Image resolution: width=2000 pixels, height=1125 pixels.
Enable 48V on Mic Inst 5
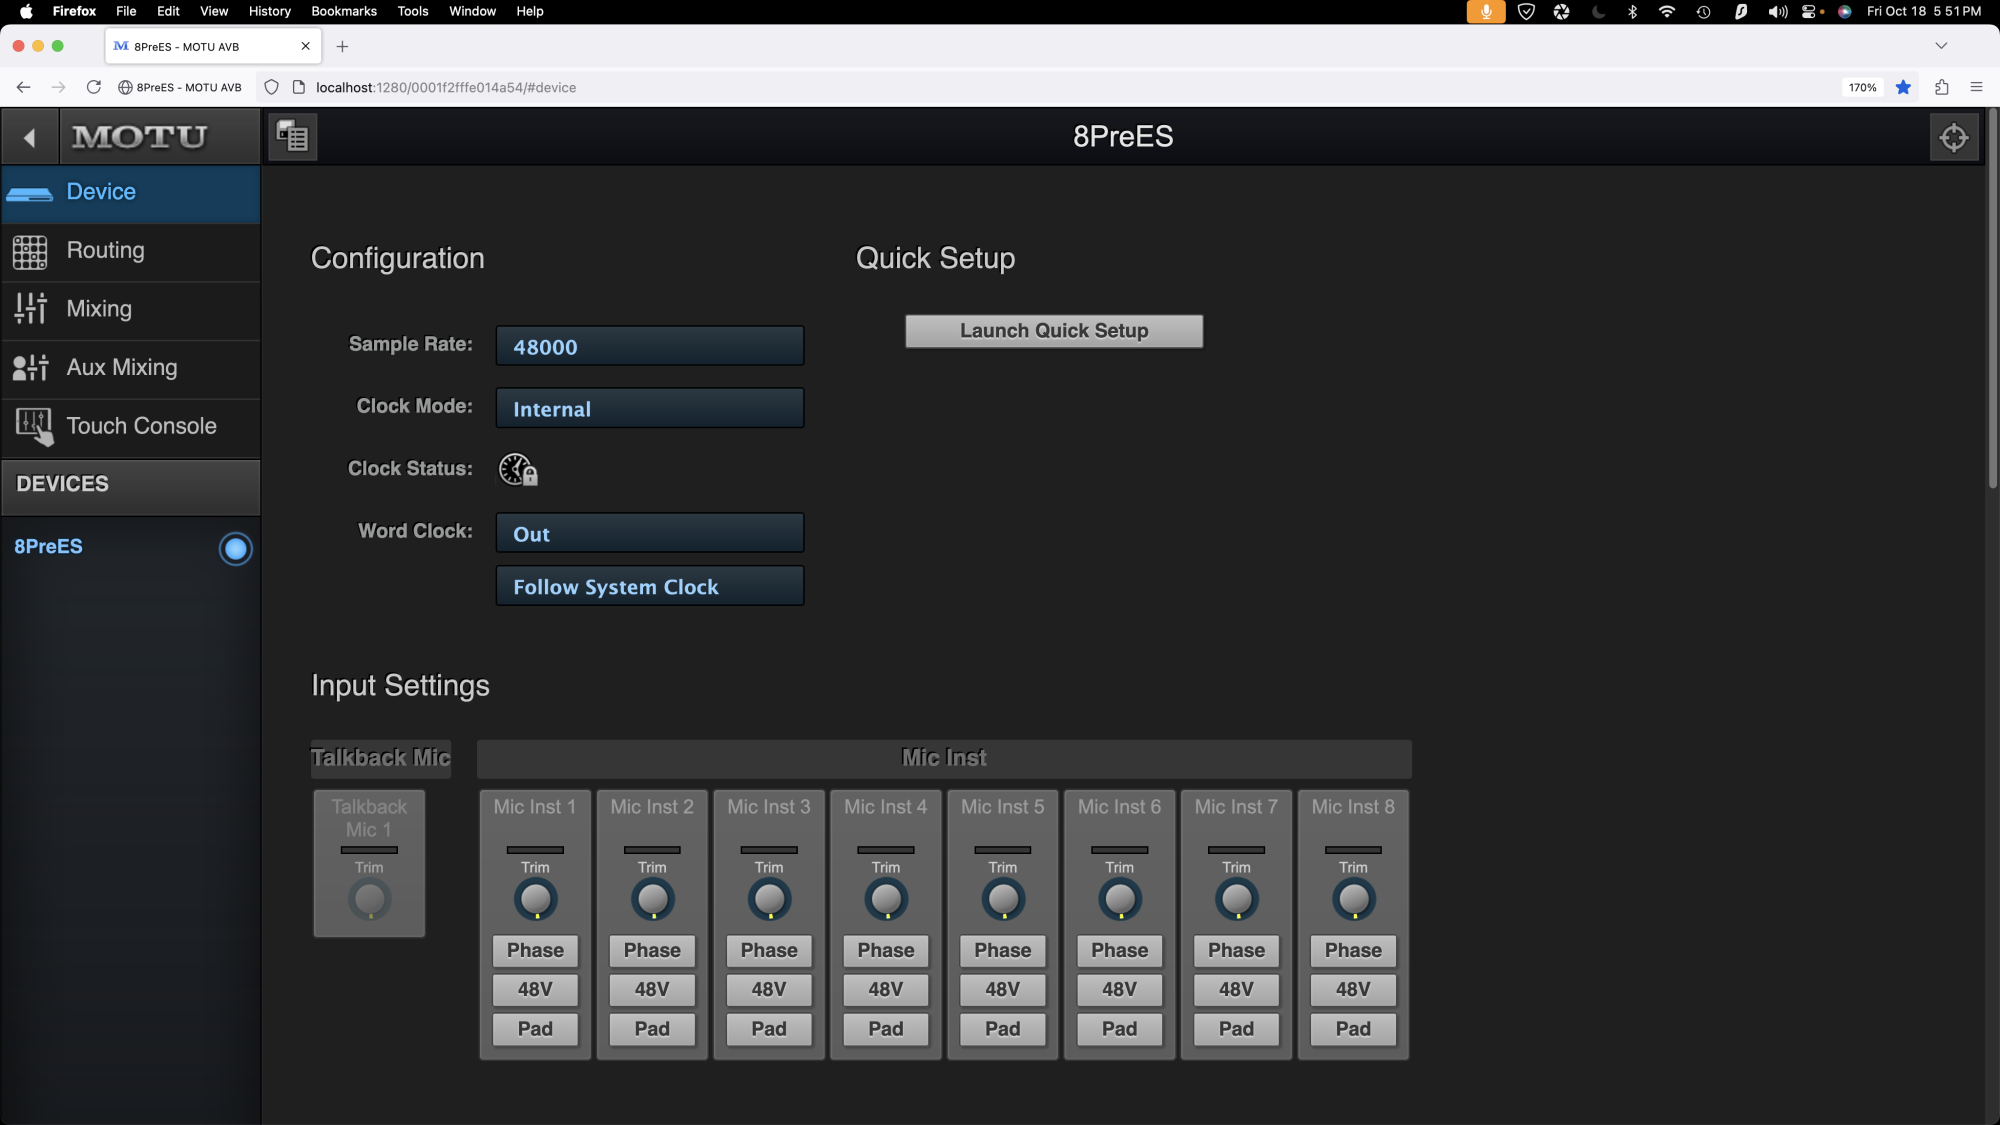(x=1002, y=990)
